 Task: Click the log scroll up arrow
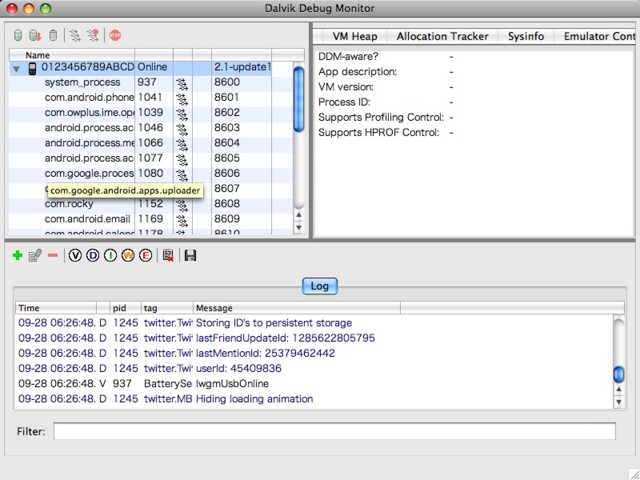pyautogui.click(x=619, y=389)
